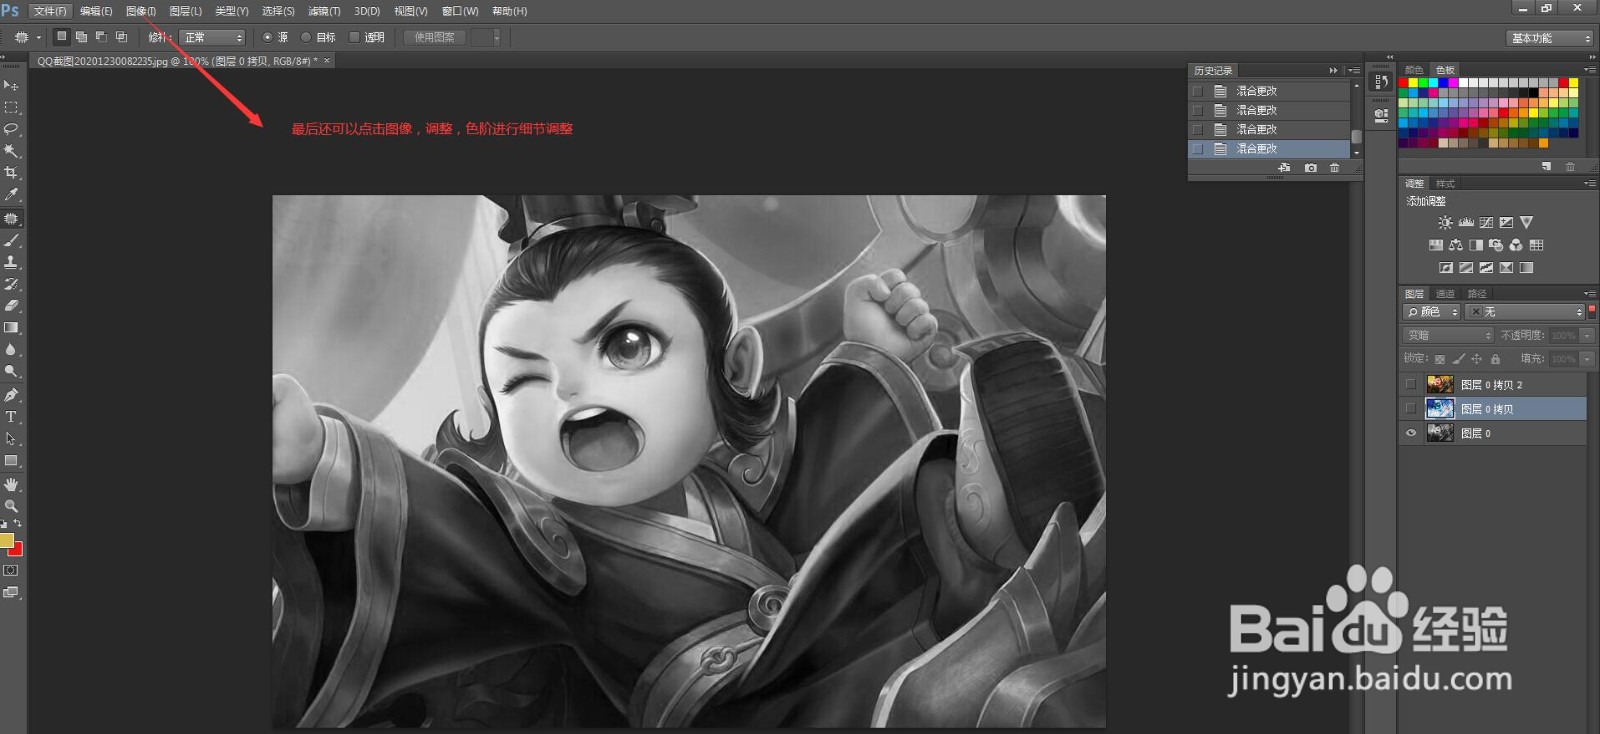Open the layer filter type dropdown 颜色
Image resolution: width=1600 pixels, height=734 pixels.
click(x=1432, y=312)
